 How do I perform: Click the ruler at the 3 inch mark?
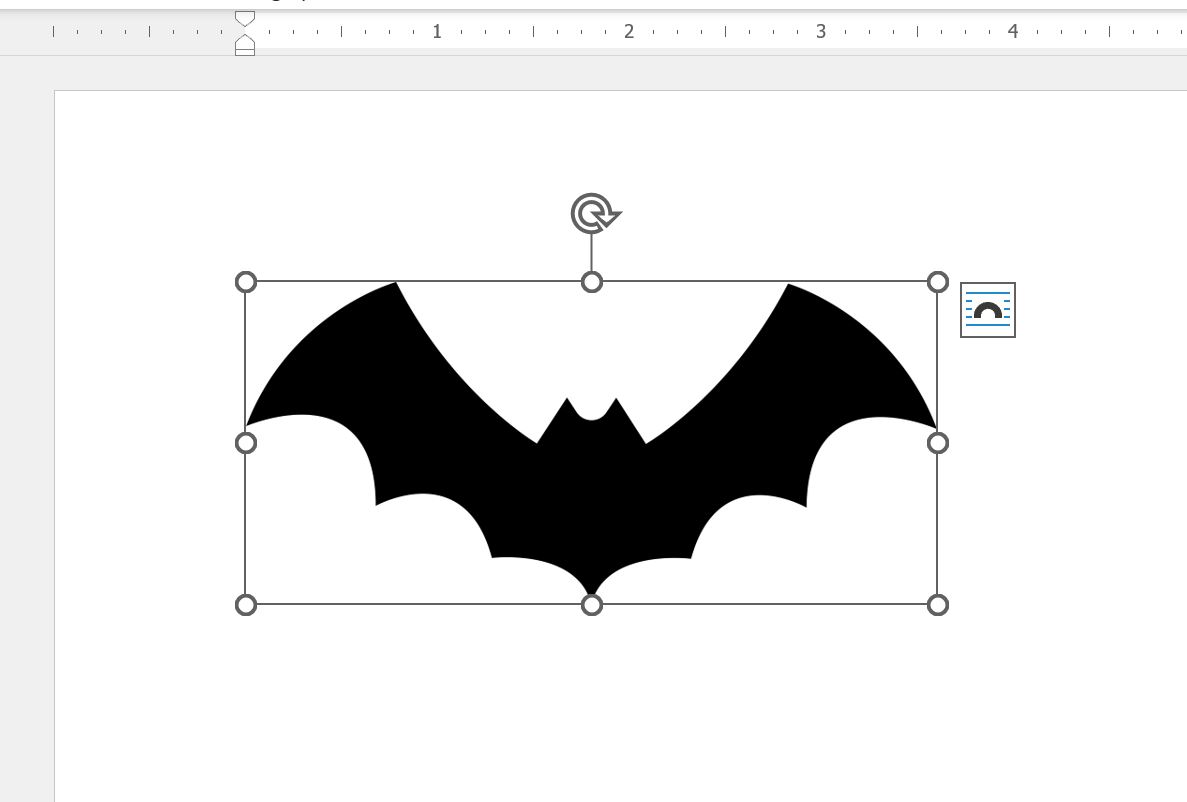coord(821,31)
